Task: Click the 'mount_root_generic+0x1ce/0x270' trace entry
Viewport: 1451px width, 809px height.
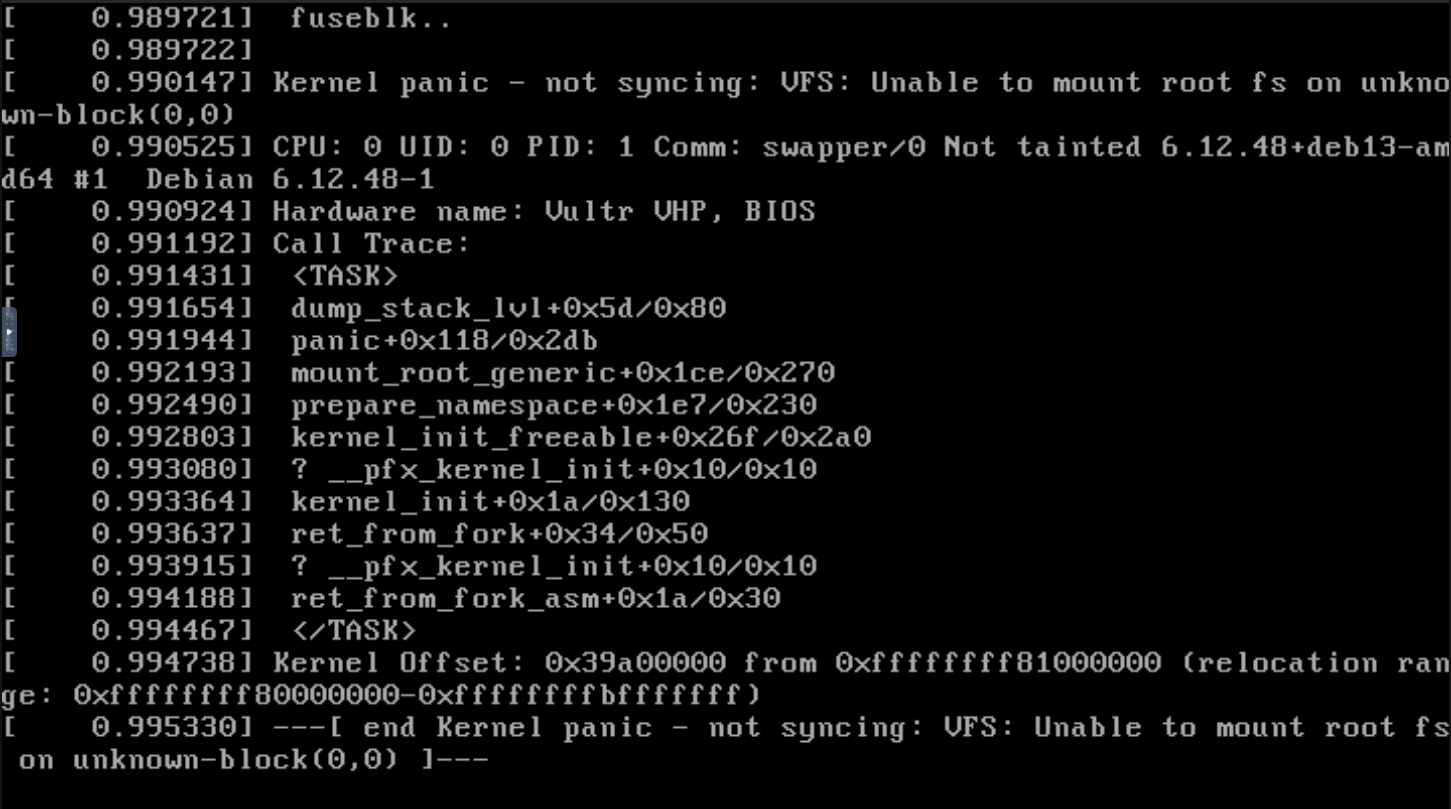Action: coord(562,373)
